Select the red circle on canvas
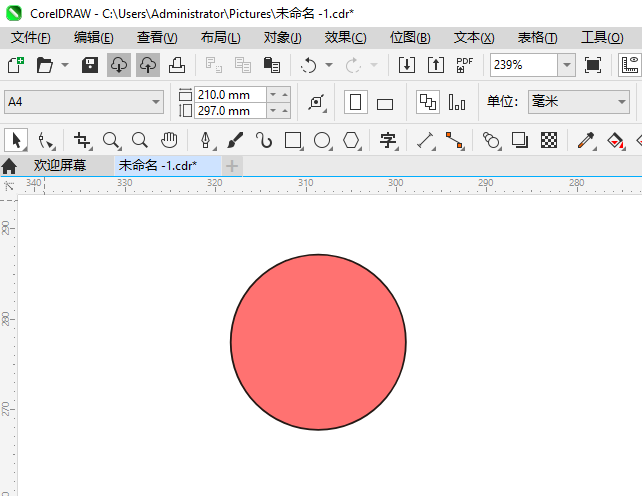 point(318,342)
